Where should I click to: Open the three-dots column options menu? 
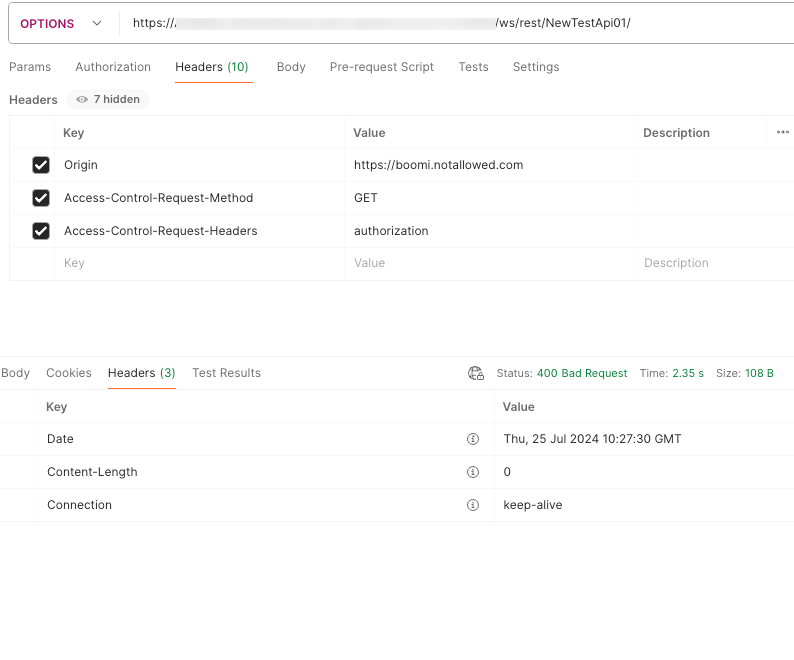(782, 132)
